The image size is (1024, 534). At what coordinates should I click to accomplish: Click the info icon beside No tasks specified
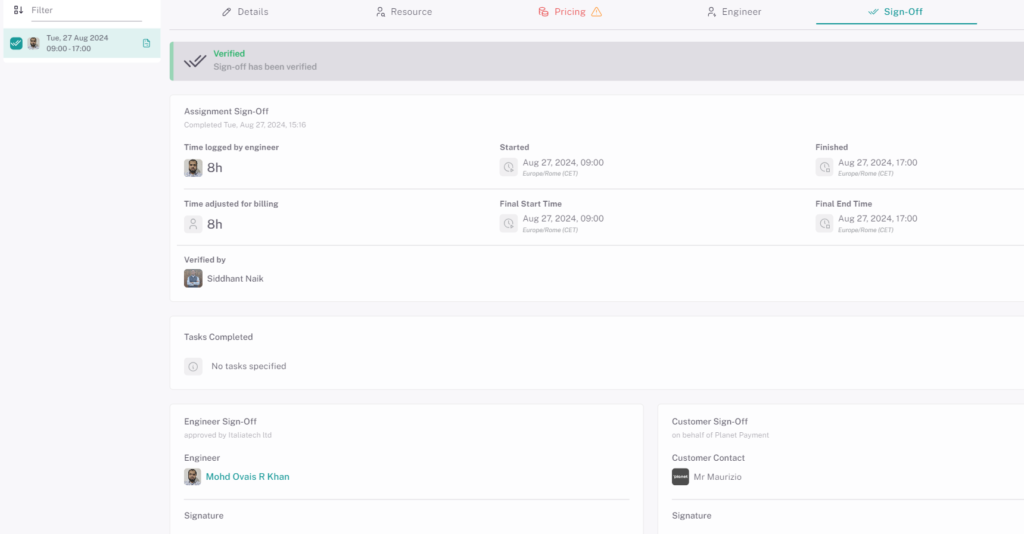[x=193, y=367]
